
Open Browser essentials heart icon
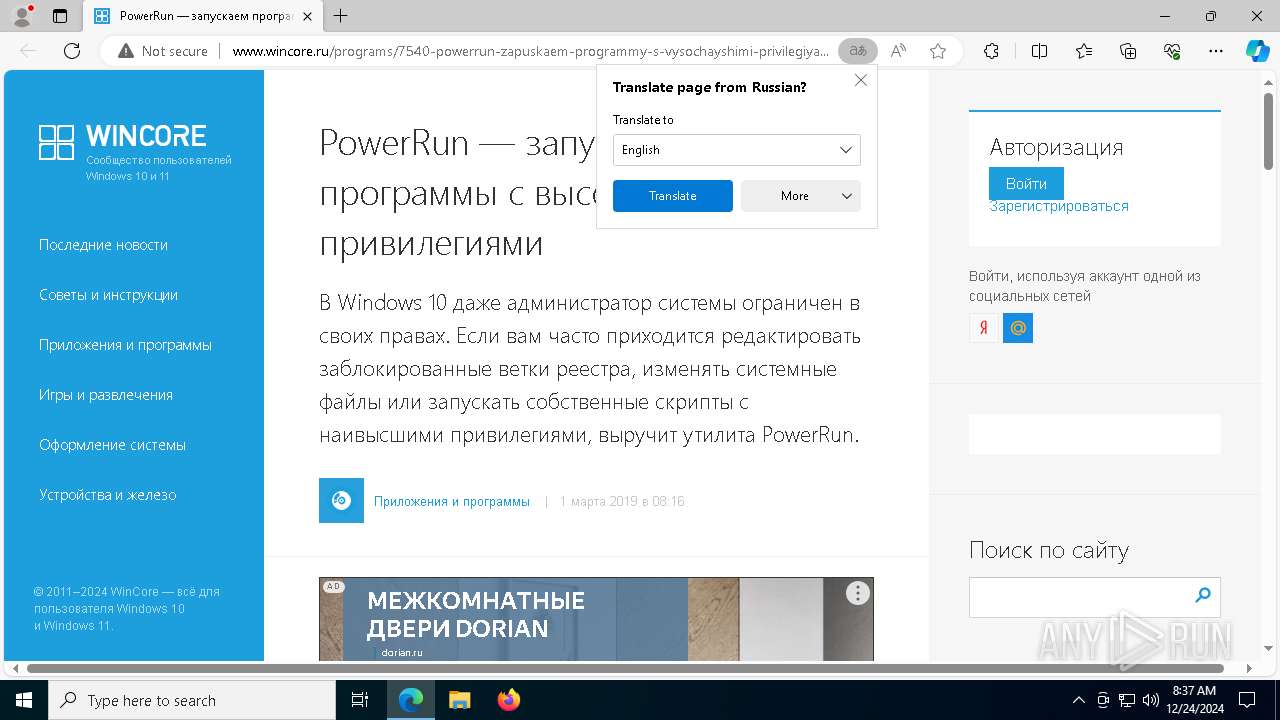click(1172, 51)
